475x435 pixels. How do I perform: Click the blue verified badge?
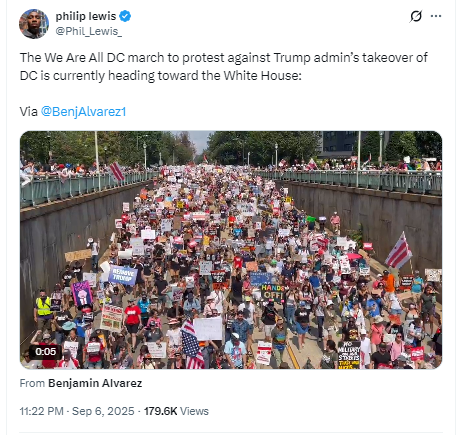click(125, 16)
